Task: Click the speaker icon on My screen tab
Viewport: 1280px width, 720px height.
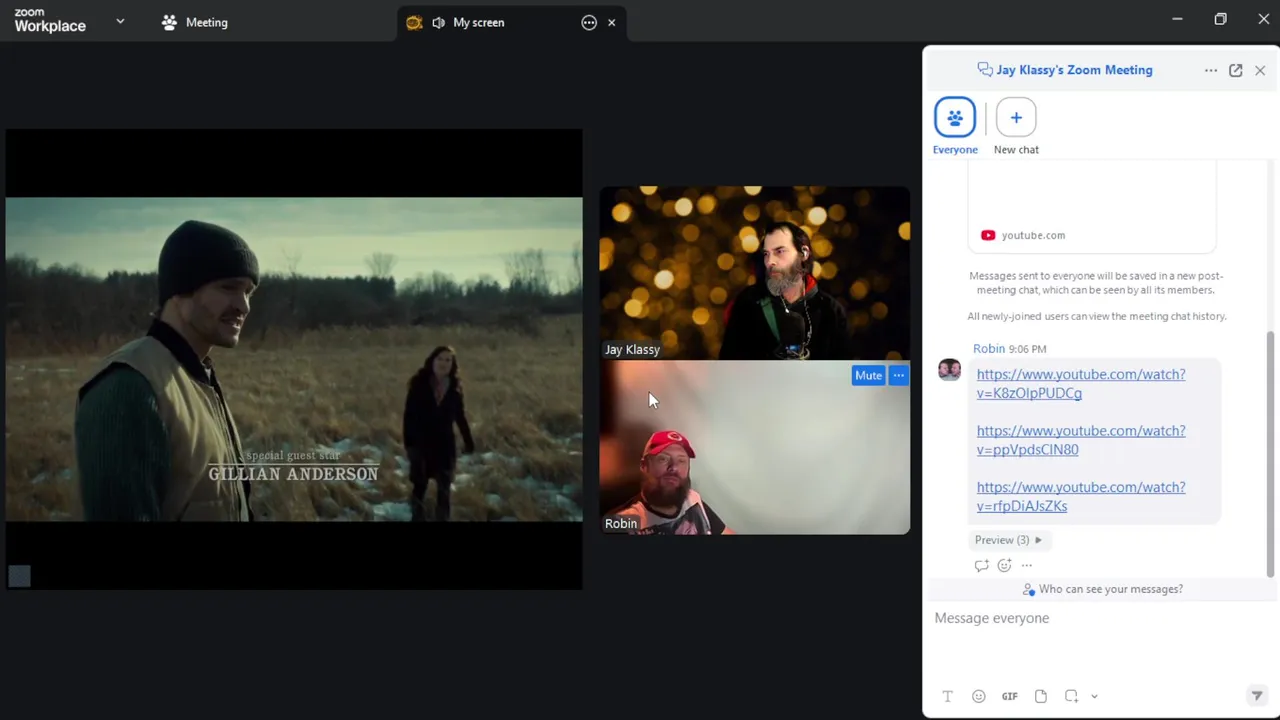Action: click(x=438, y=22)
